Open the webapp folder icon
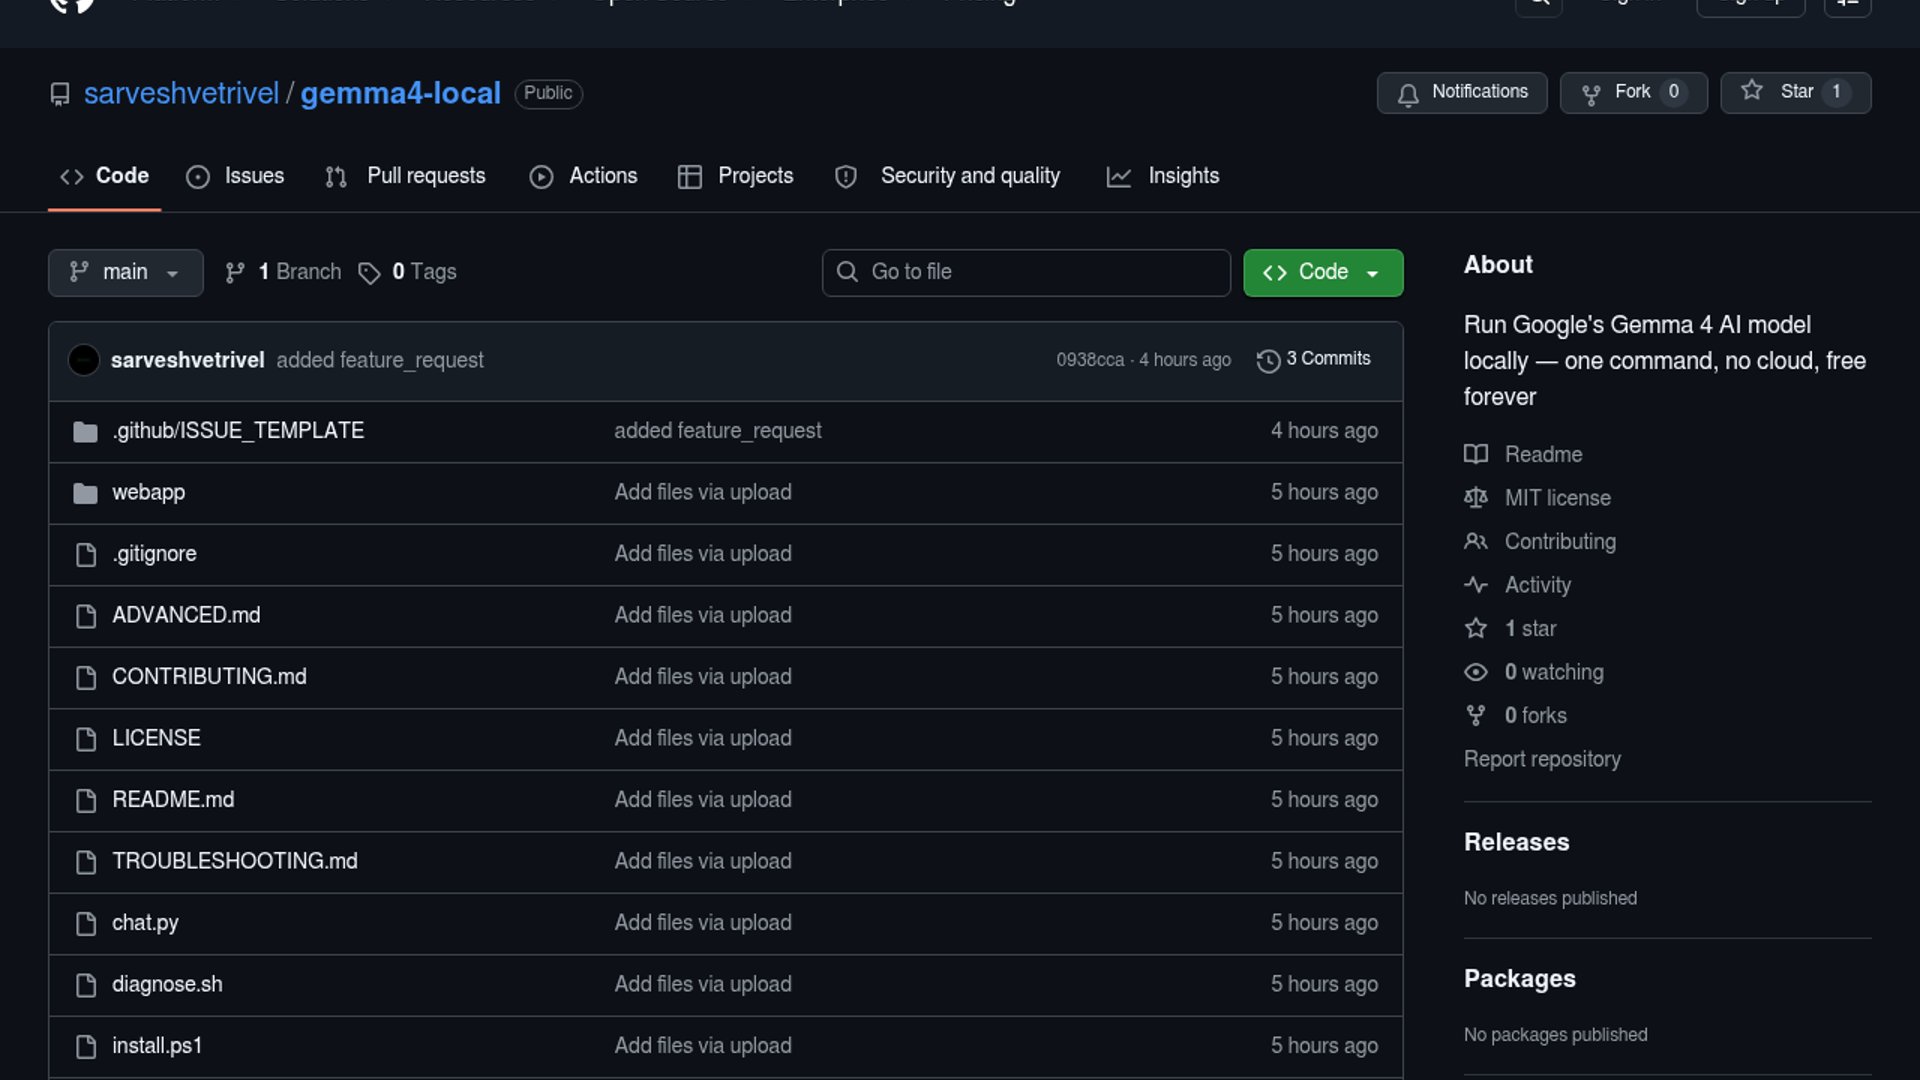Viewport: 1920px width, 1080px height. [x=85, y=493]
